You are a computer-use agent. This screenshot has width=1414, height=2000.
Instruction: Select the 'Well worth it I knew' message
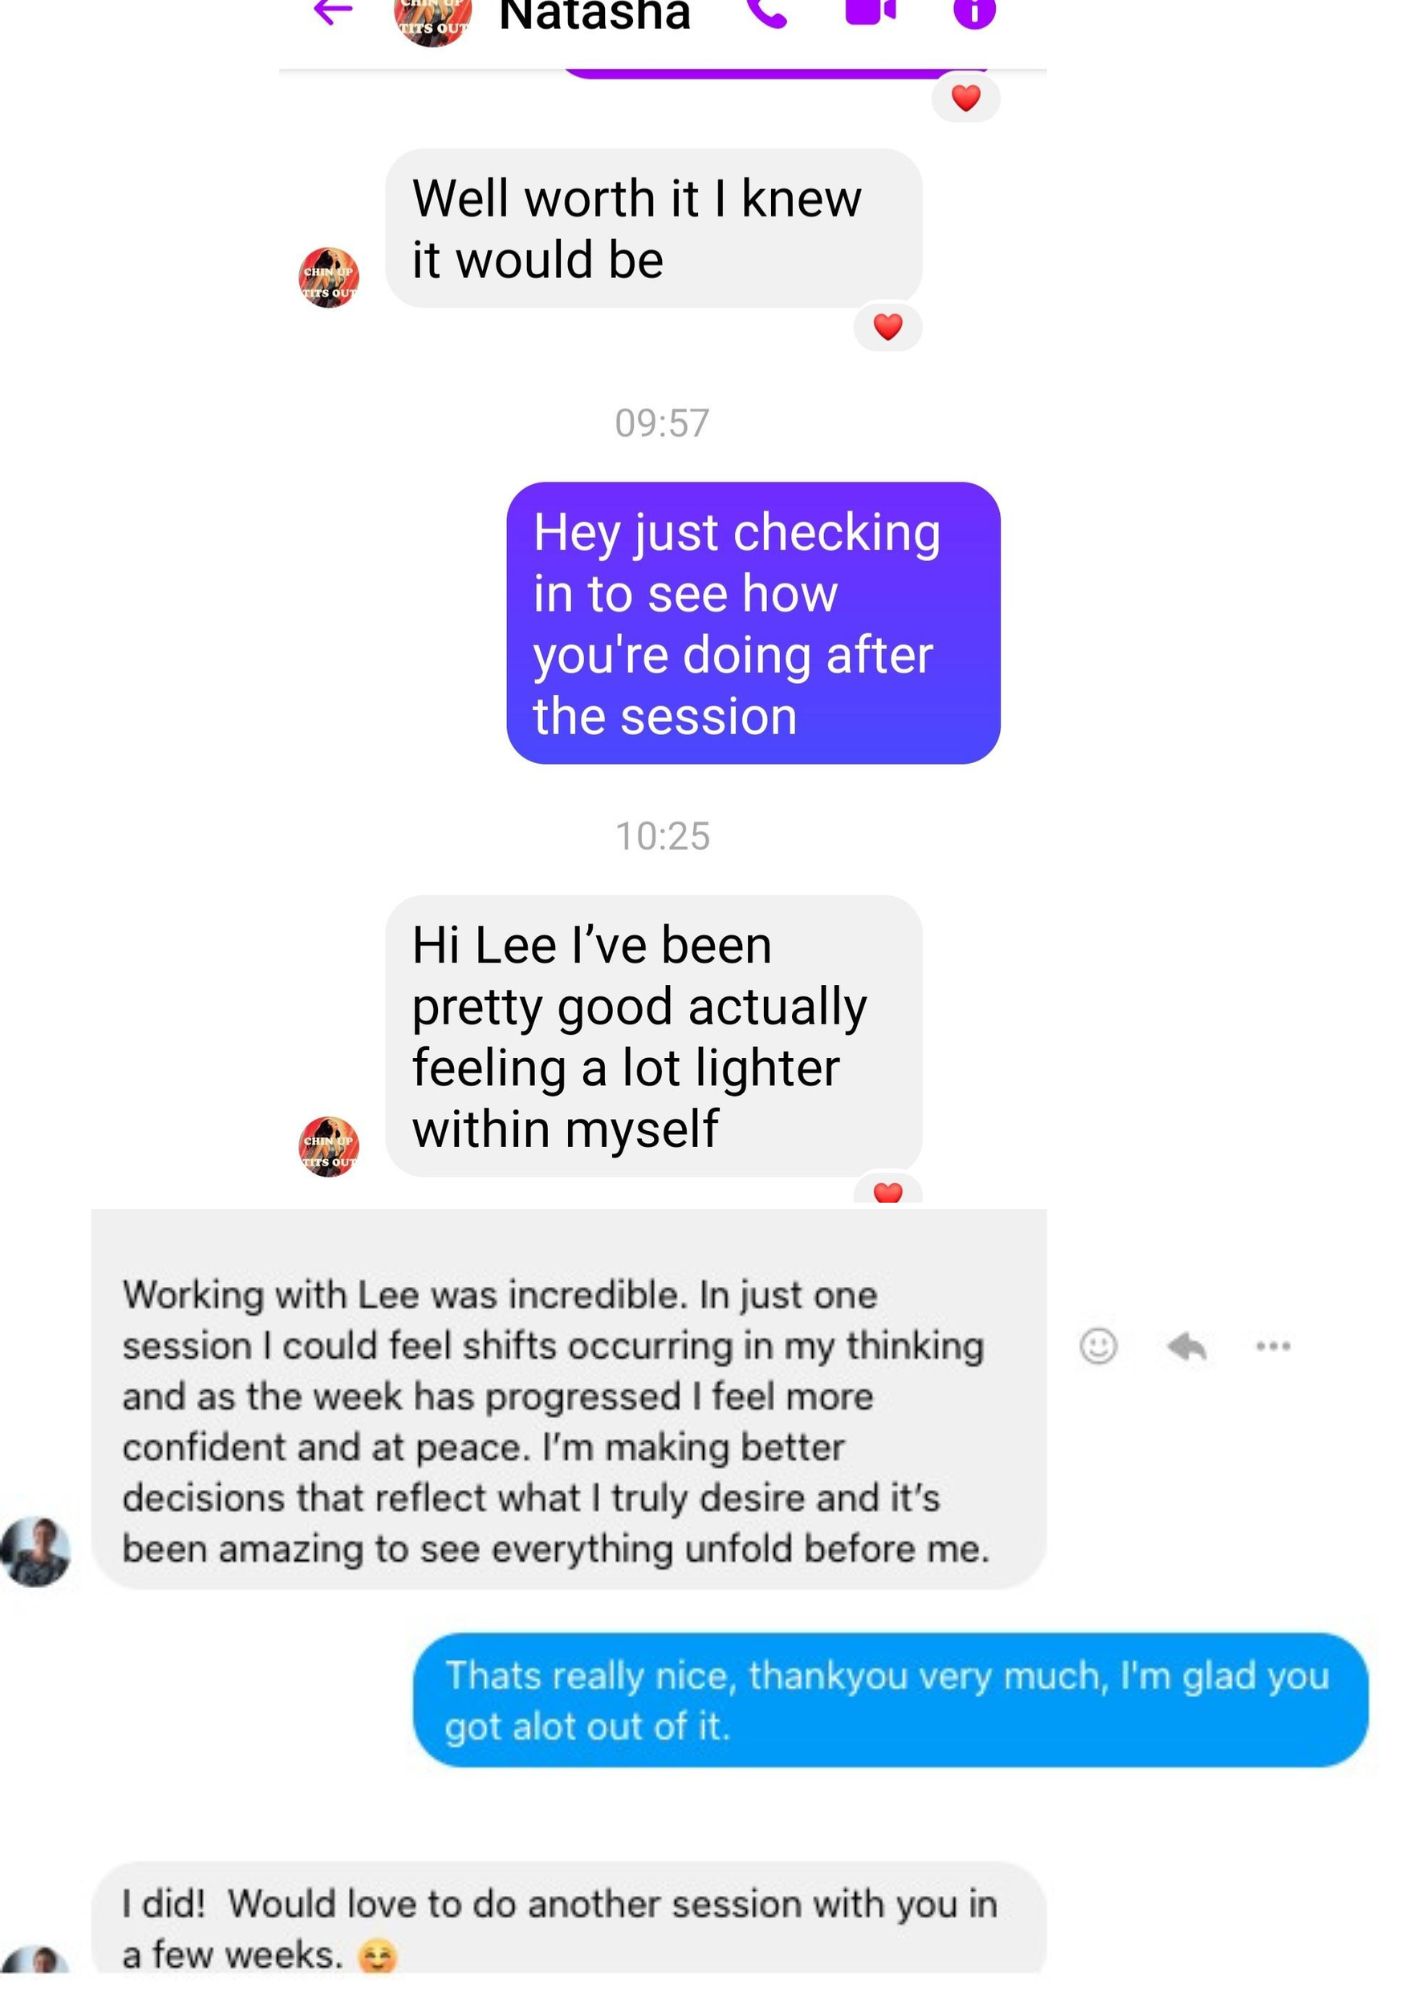pos(653,228)
